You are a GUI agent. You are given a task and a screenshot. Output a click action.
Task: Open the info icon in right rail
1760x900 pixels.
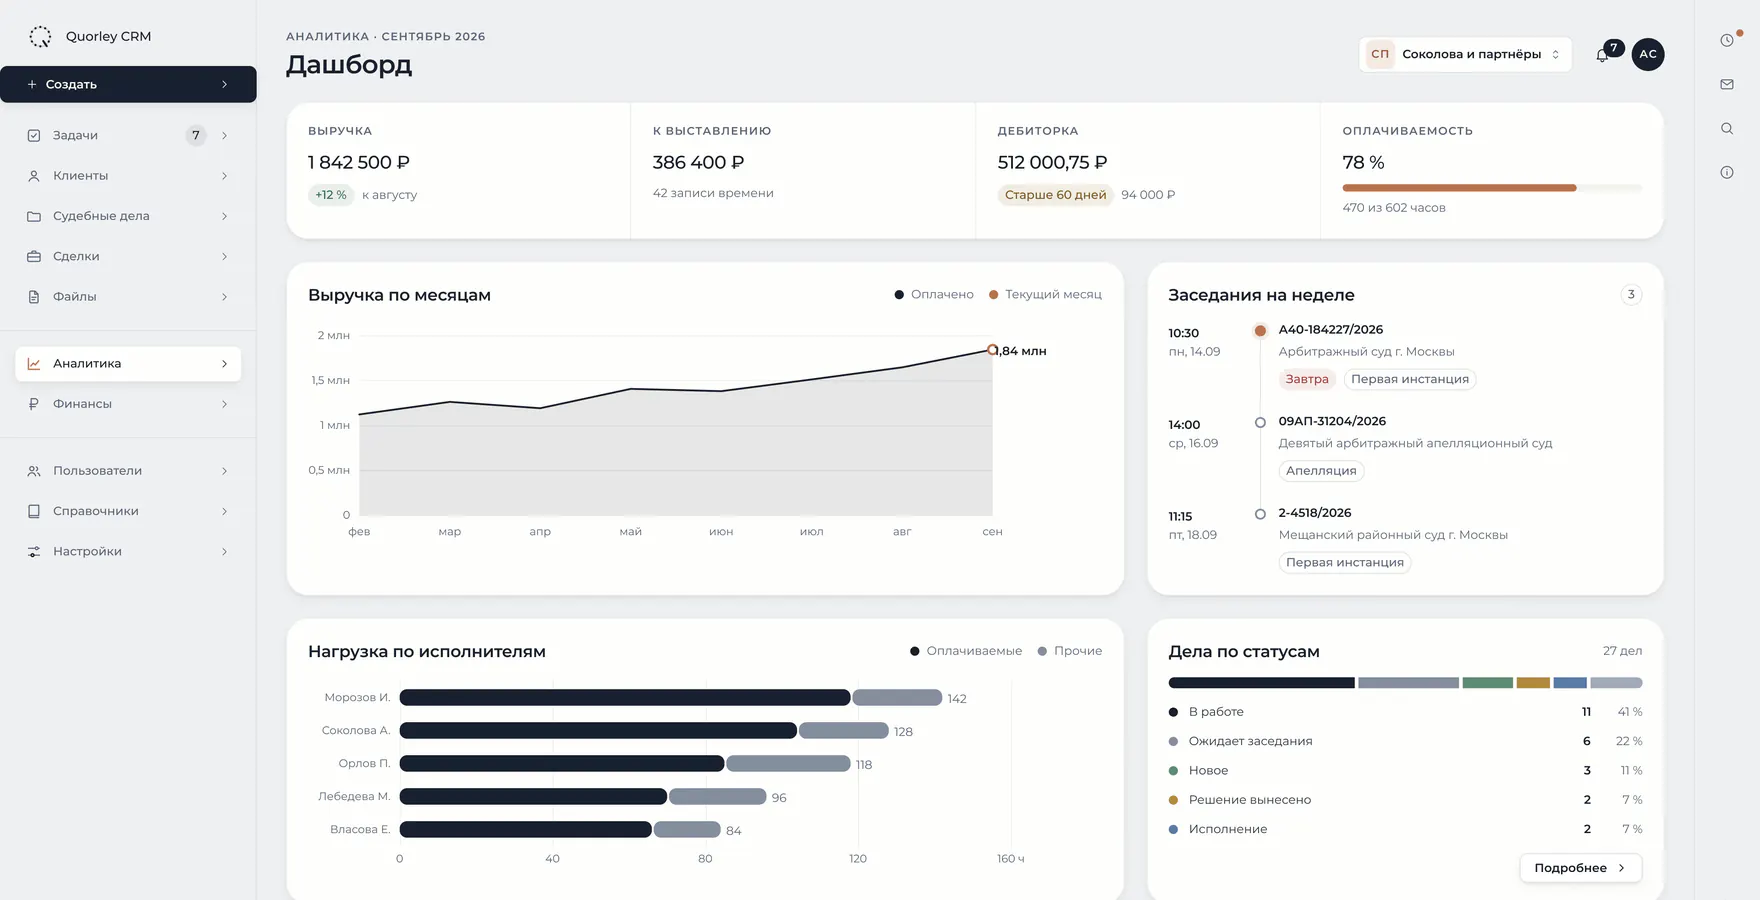point(1727,172)
